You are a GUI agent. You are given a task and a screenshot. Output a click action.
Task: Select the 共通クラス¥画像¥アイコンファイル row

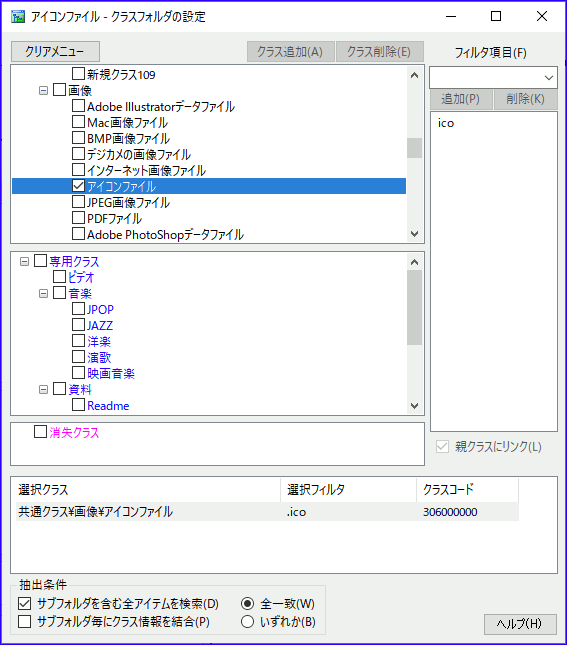267,512
